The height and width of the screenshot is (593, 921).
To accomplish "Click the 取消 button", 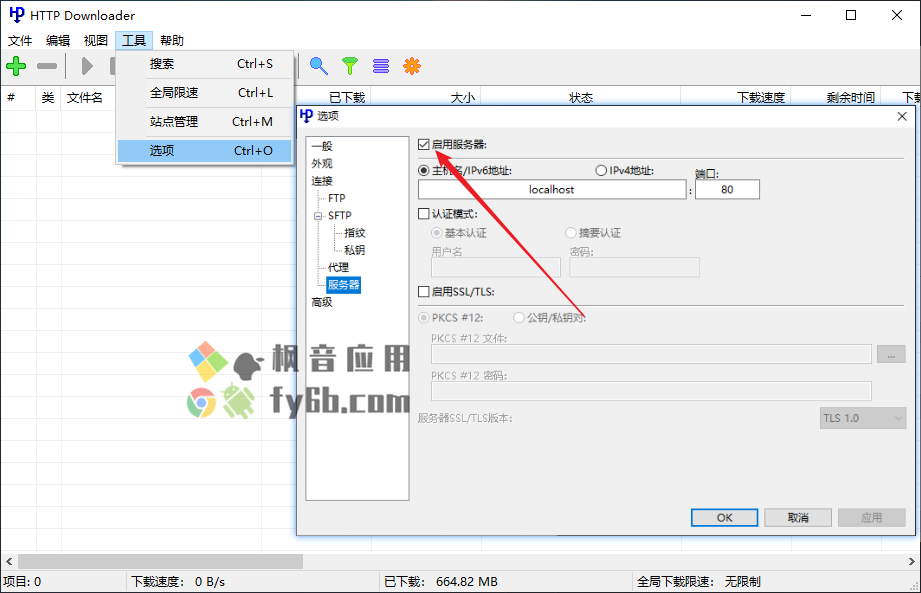I will pyautogui.click(x=798, y=518).
